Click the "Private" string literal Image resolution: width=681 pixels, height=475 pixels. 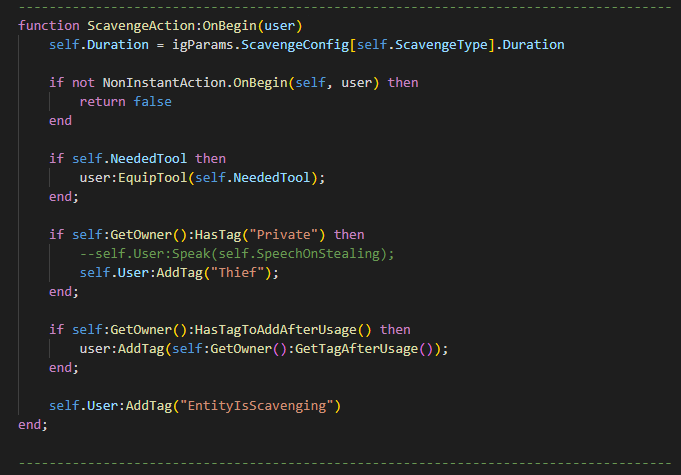click(284, 234)
